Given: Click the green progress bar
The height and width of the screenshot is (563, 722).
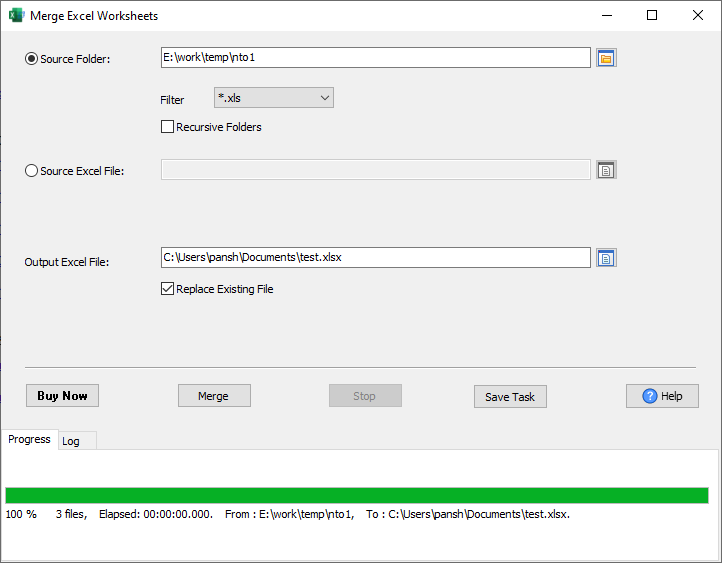Looking at the screenshot, I should (357, 495).
